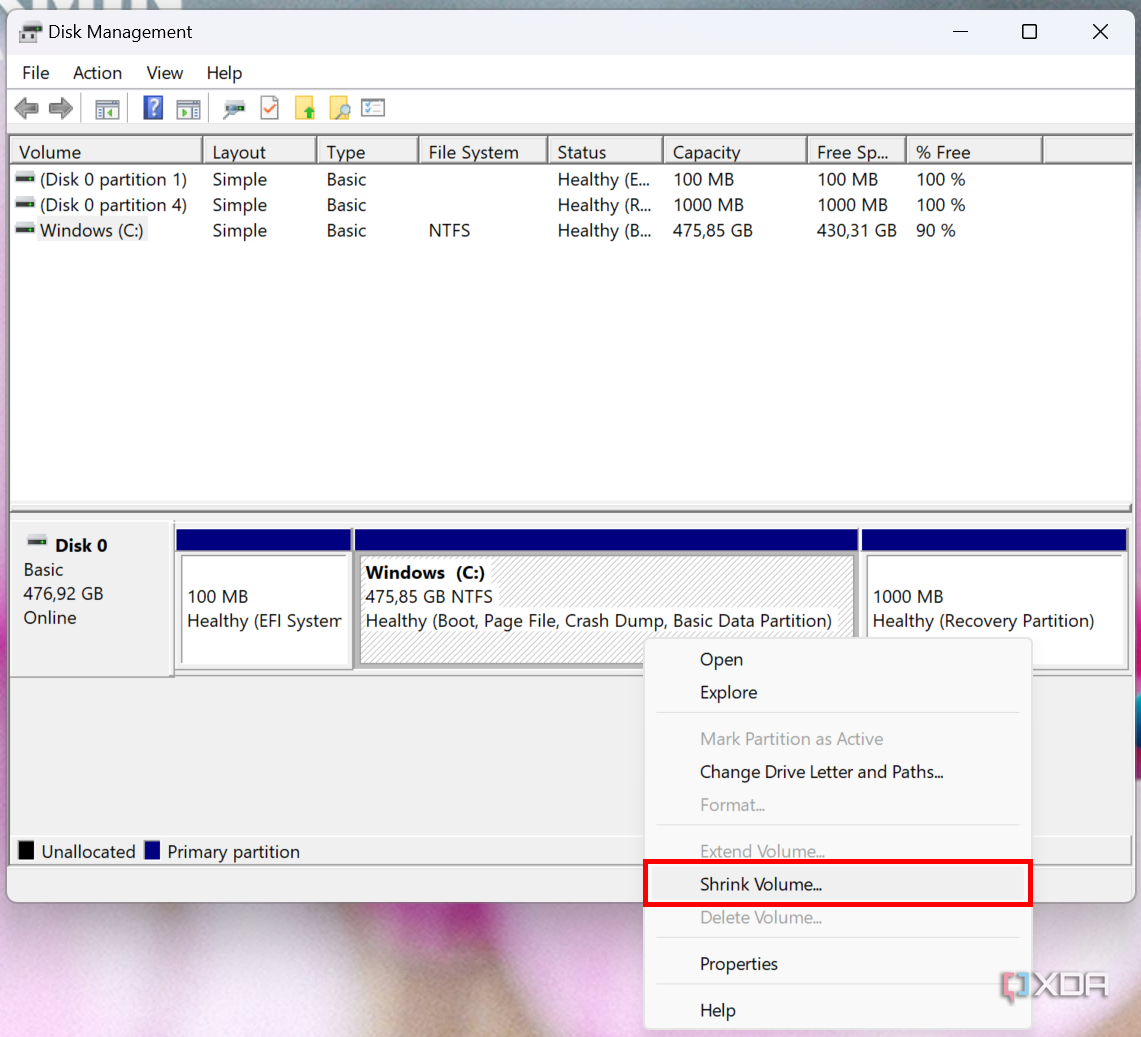1141x1037 pixels.
Task: Click the Back arrow toolbar icon
Action: click(x=27, y=108)
